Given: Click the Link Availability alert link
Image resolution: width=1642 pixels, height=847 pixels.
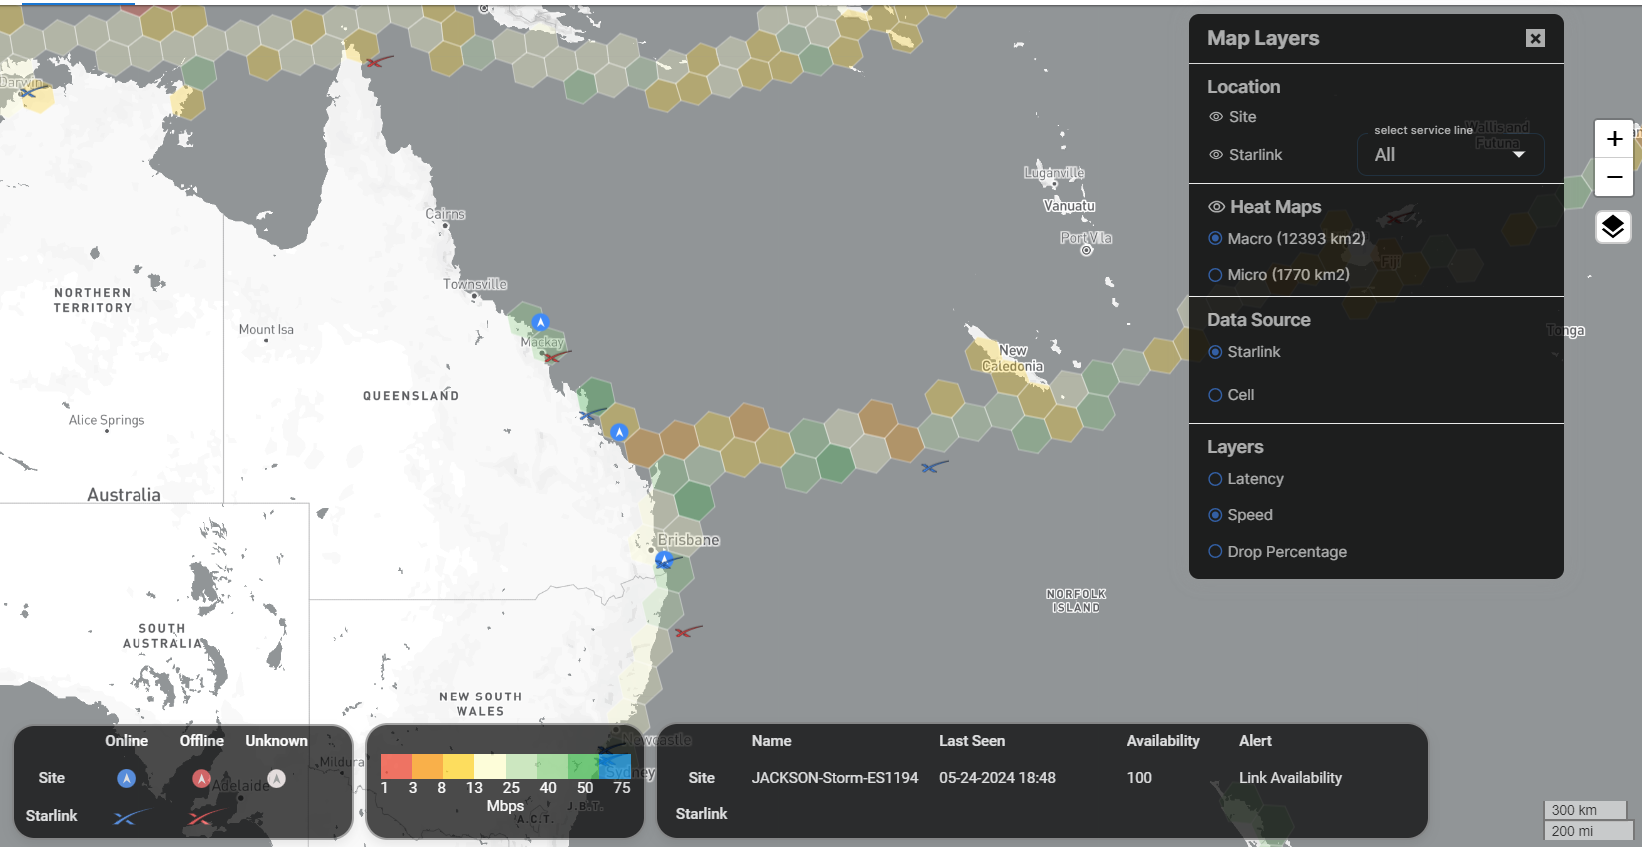Looking at the screenshot, I should tap(1290, 778).
